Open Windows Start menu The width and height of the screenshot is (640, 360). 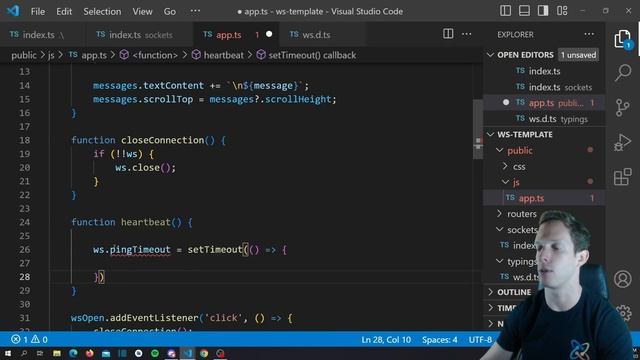(x=7, y=353)
